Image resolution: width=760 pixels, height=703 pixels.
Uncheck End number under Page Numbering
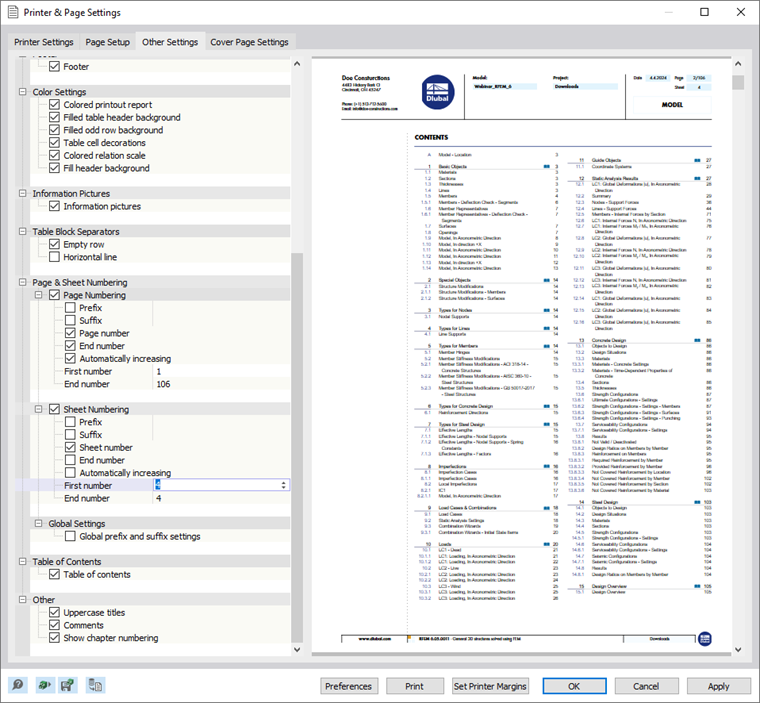tap(70, 346)
